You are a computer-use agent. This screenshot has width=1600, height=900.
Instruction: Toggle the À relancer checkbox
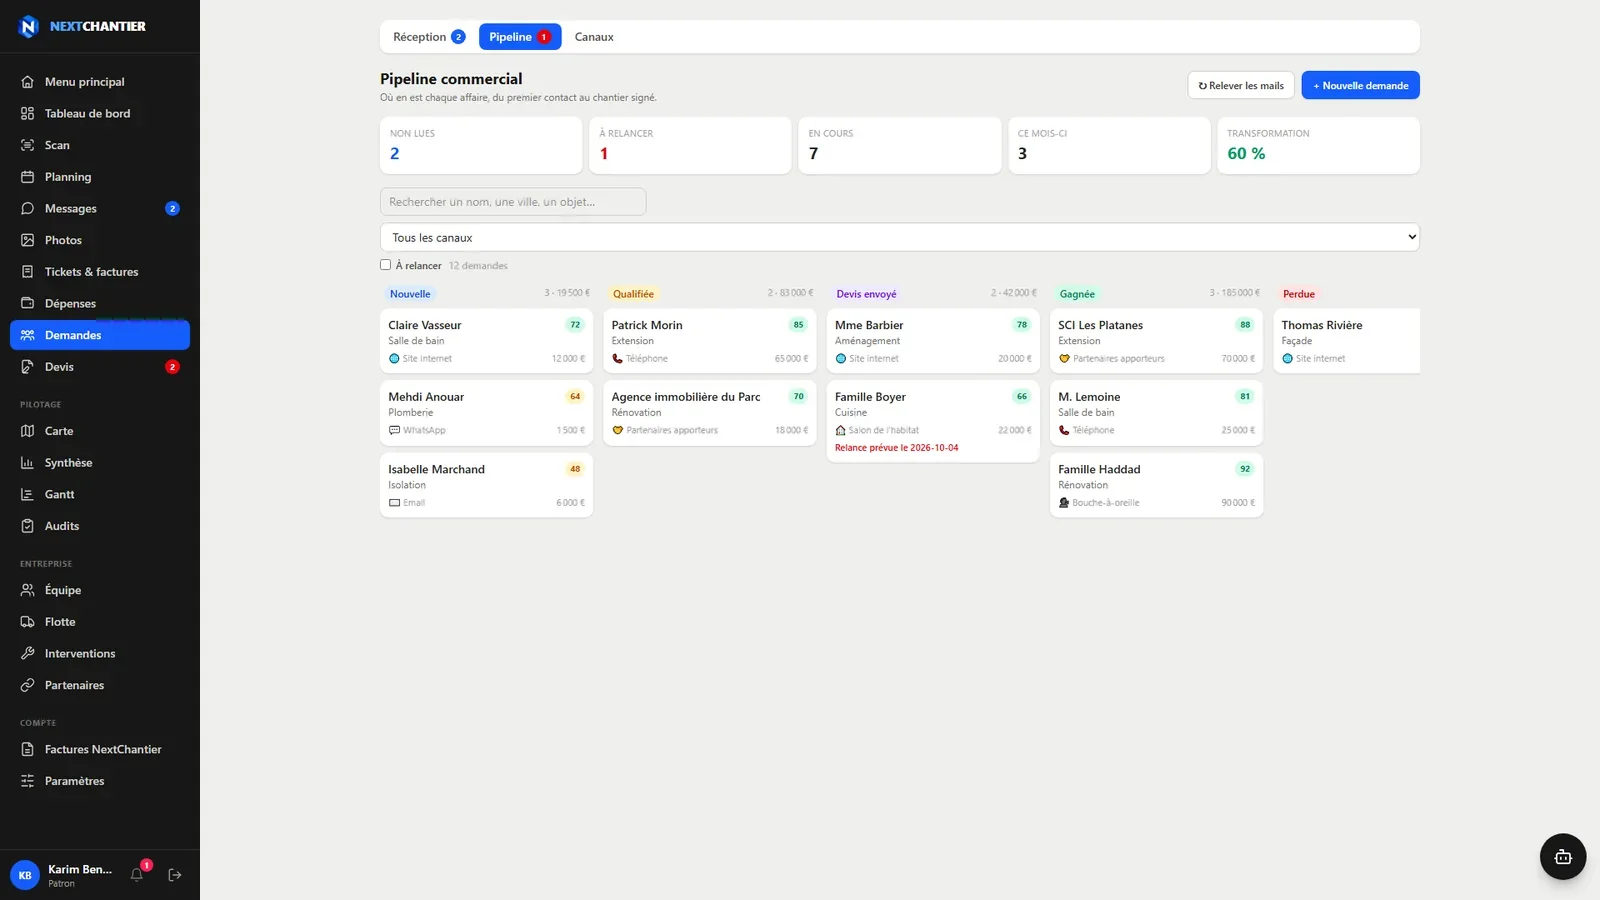385,265
